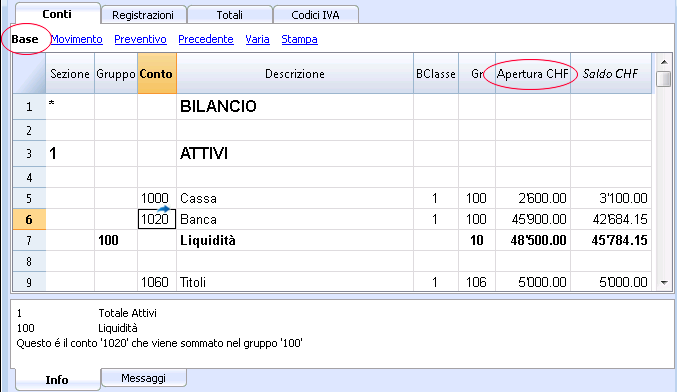Select the Cassa description cell

pos(295,198)
